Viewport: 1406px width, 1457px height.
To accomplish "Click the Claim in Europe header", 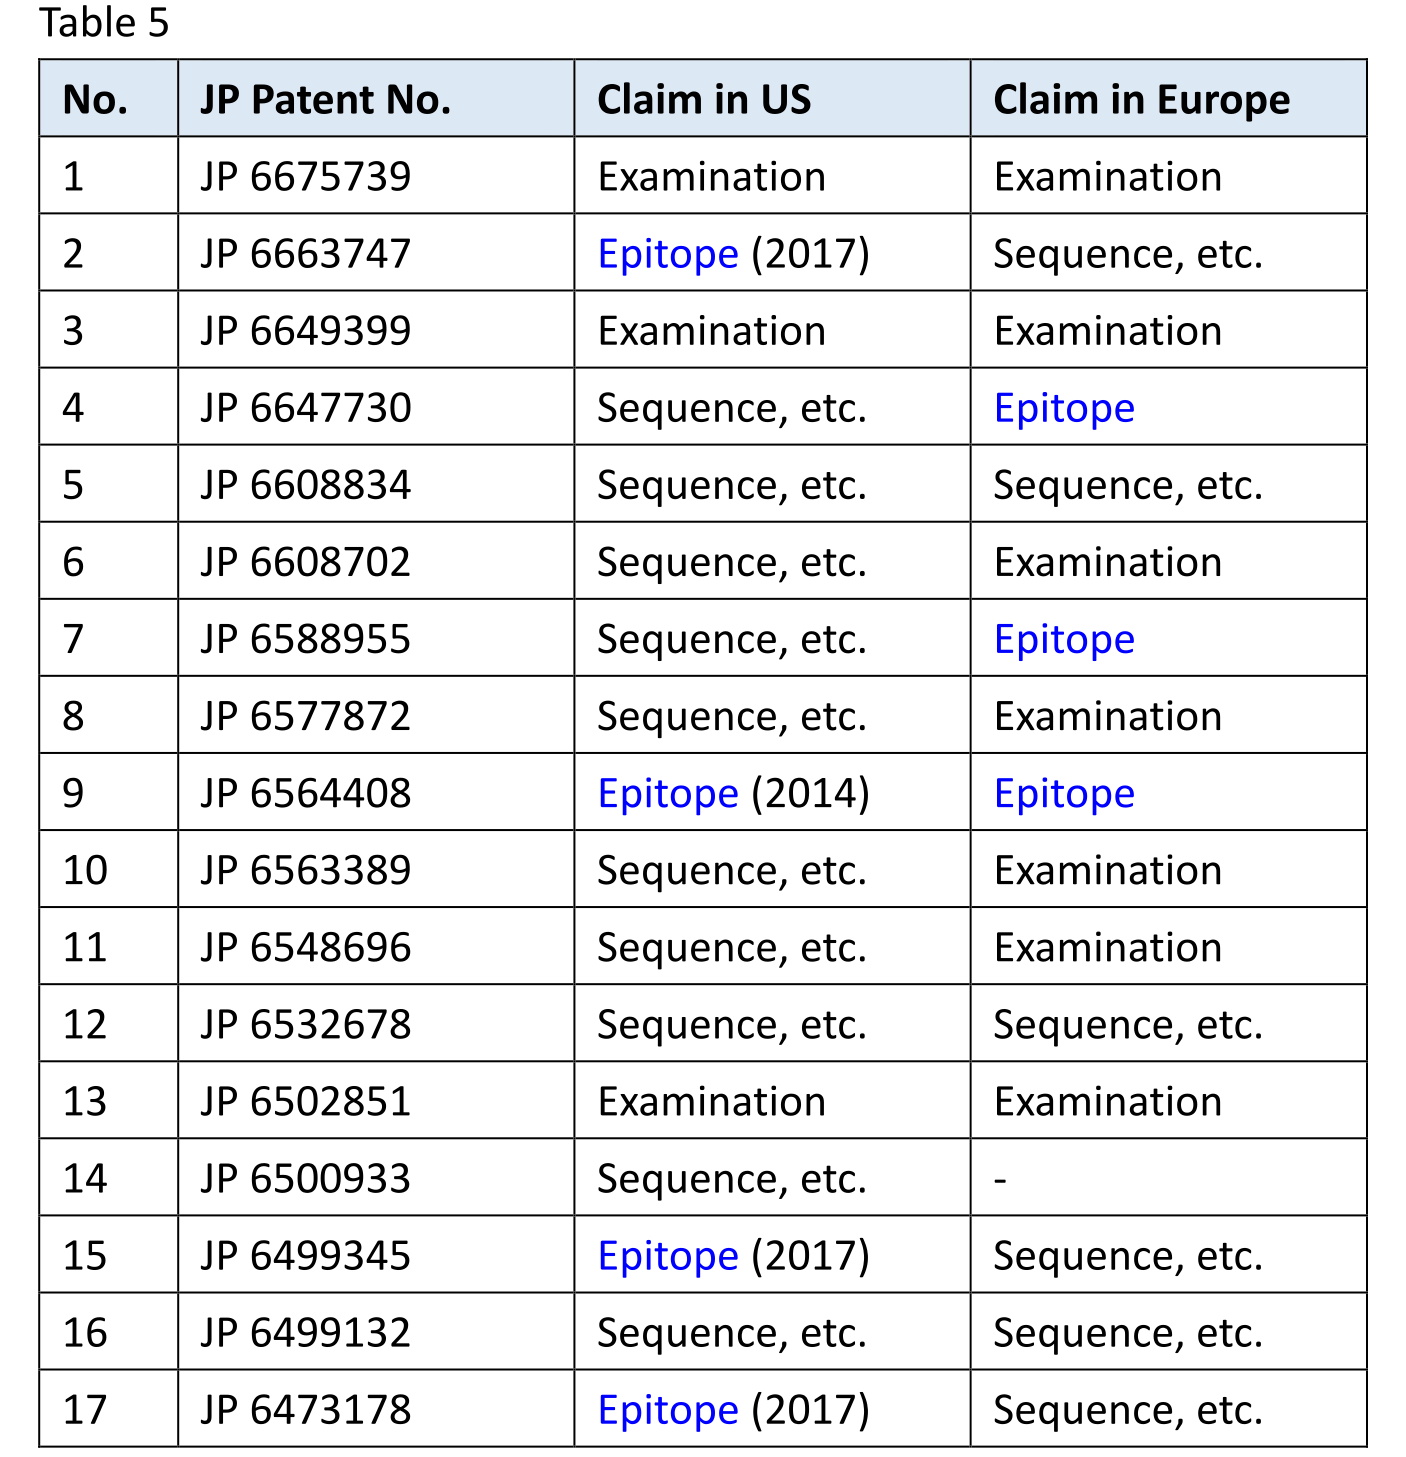I will [x=1168, y=99].
